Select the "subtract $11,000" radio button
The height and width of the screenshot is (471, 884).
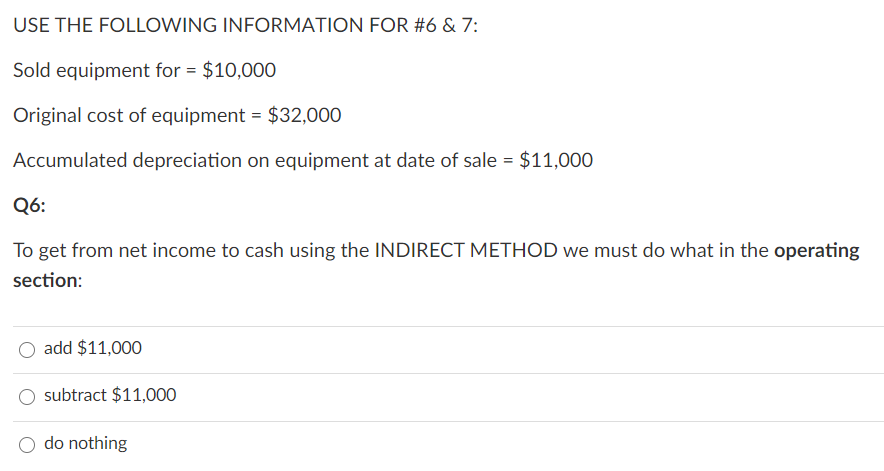[x=26, y=397]
